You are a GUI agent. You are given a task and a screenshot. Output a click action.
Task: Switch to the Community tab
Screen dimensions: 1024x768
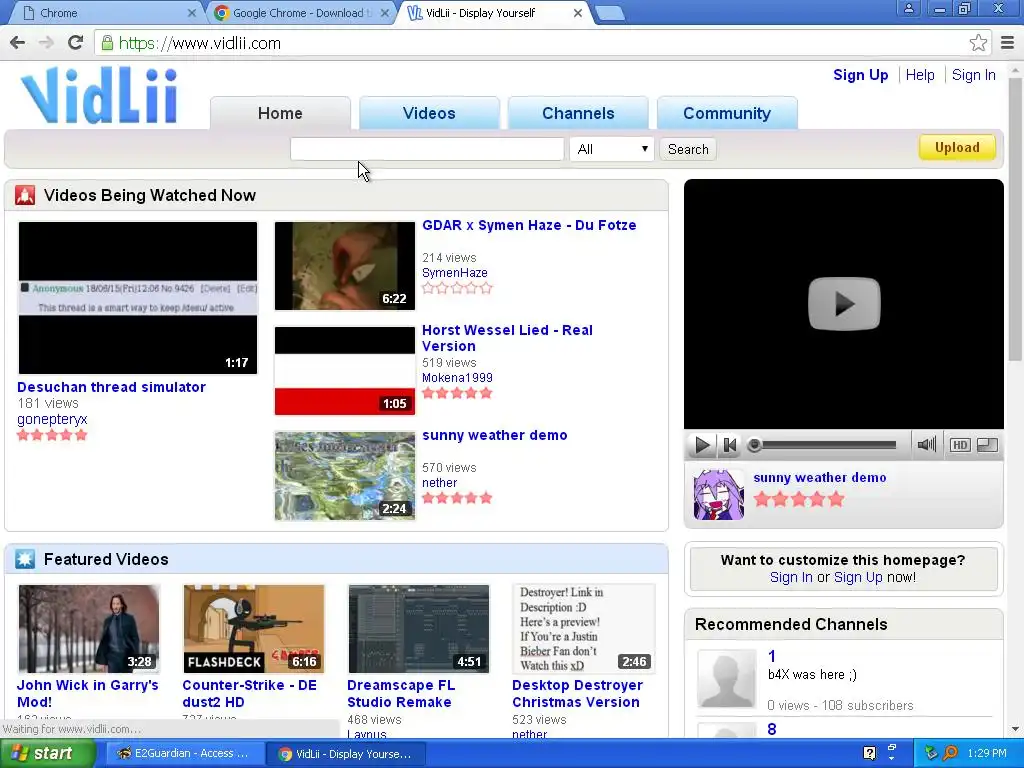point(727,113)
